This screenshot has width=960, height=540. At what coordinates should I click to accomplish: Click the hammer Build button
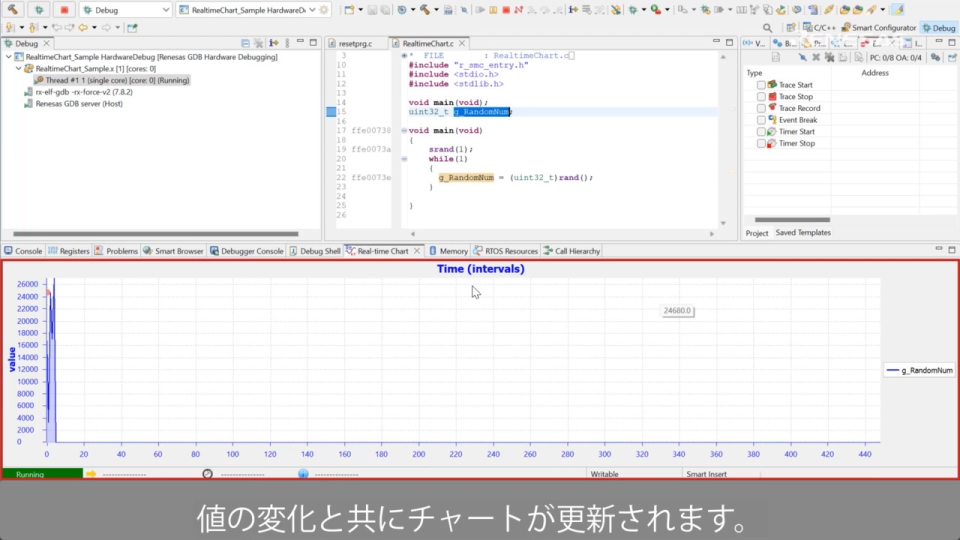[x=13, y=10]
